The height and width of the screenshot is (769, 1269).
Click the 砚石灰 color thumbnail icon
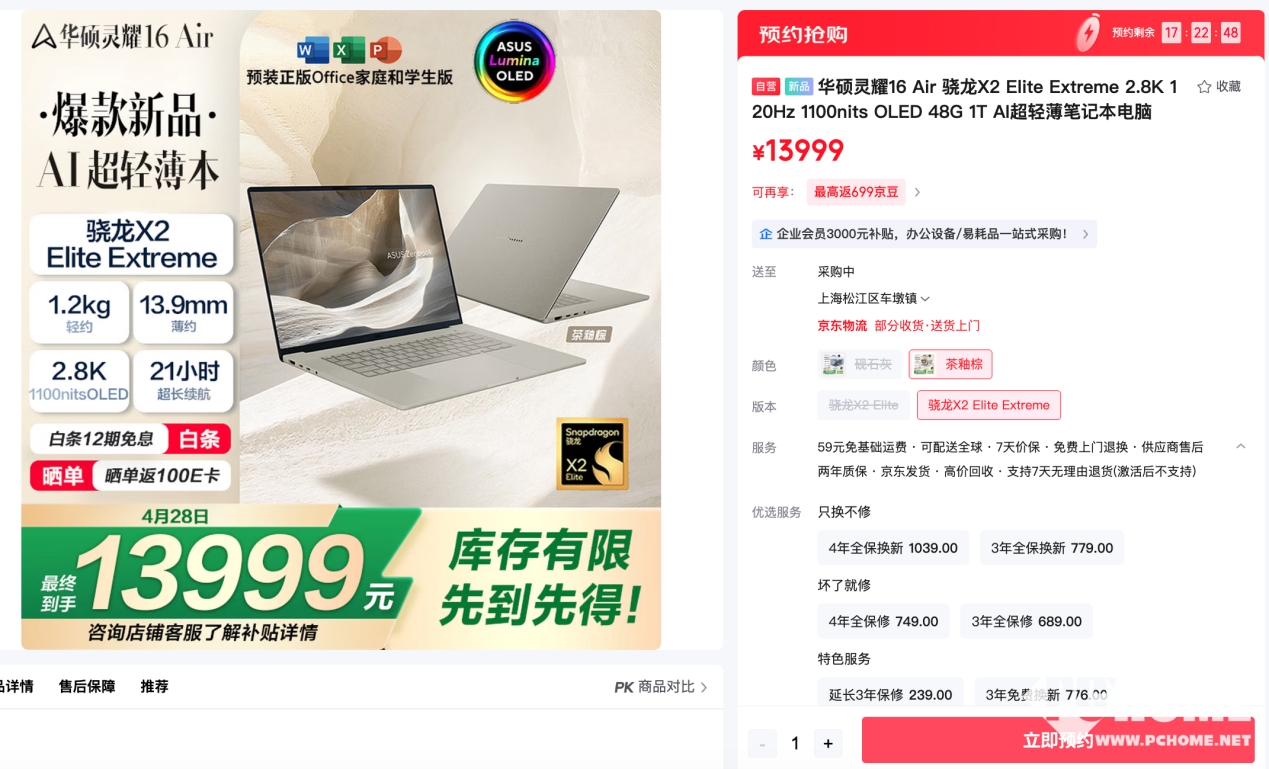tap(833, 364)
